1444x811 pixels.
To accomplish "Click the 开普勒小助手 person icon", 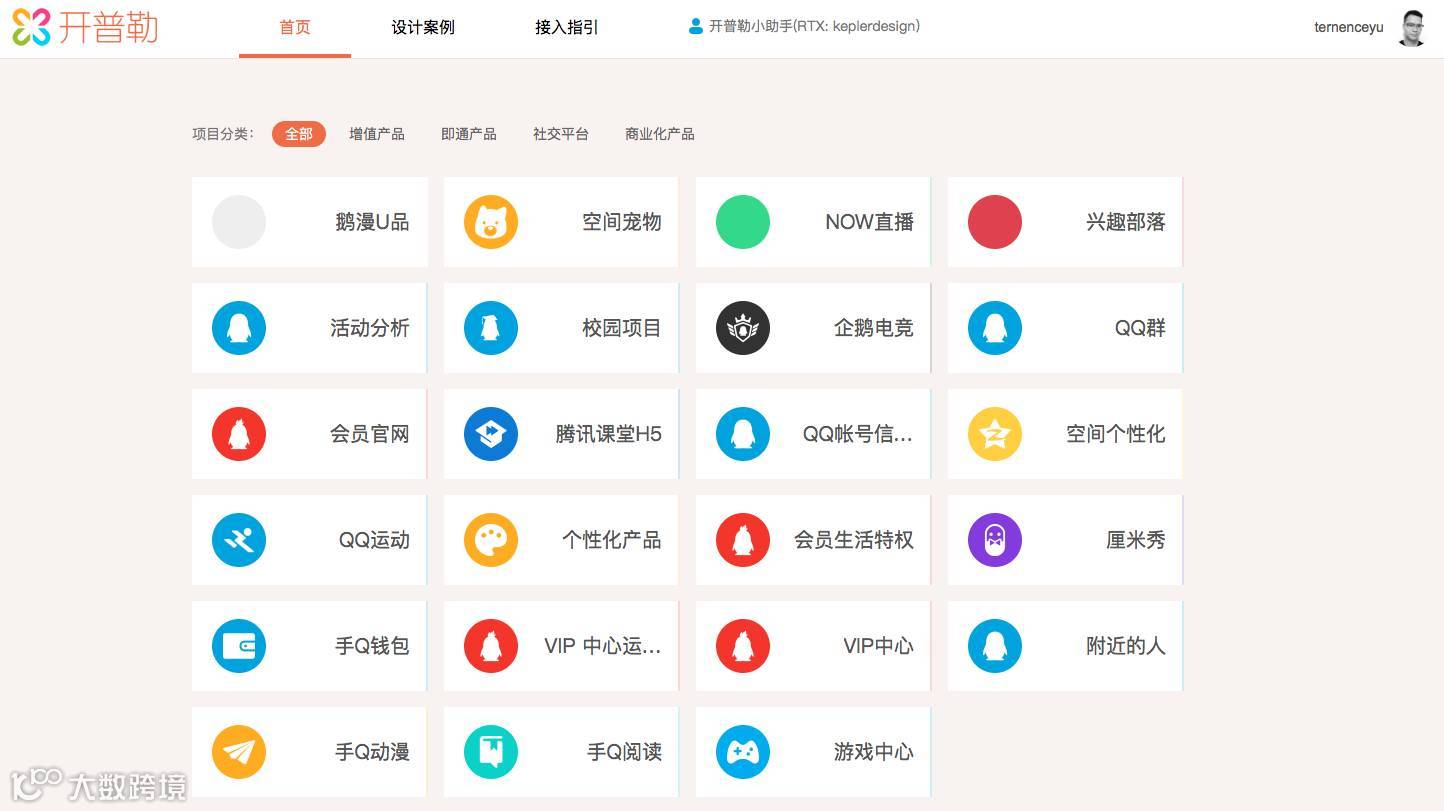I will pos(696,27).
